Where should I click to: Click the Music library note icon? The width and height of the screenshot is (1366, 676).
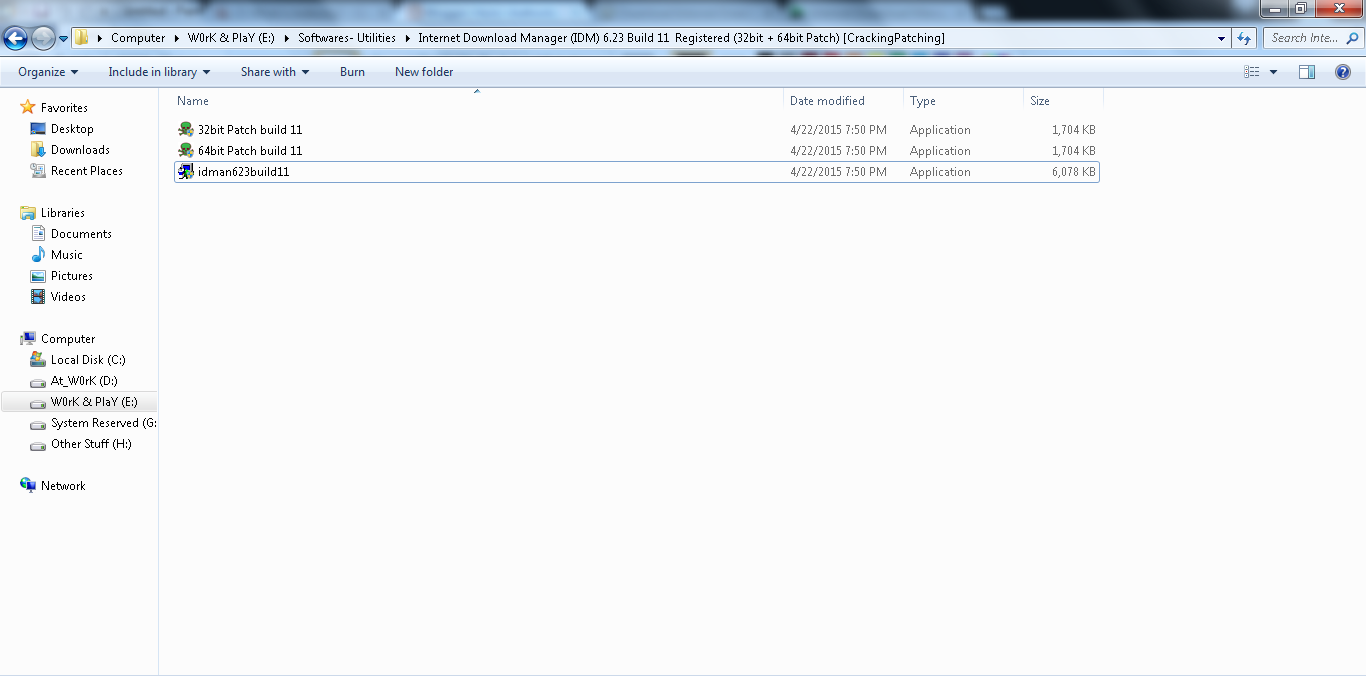pos(38,255)
